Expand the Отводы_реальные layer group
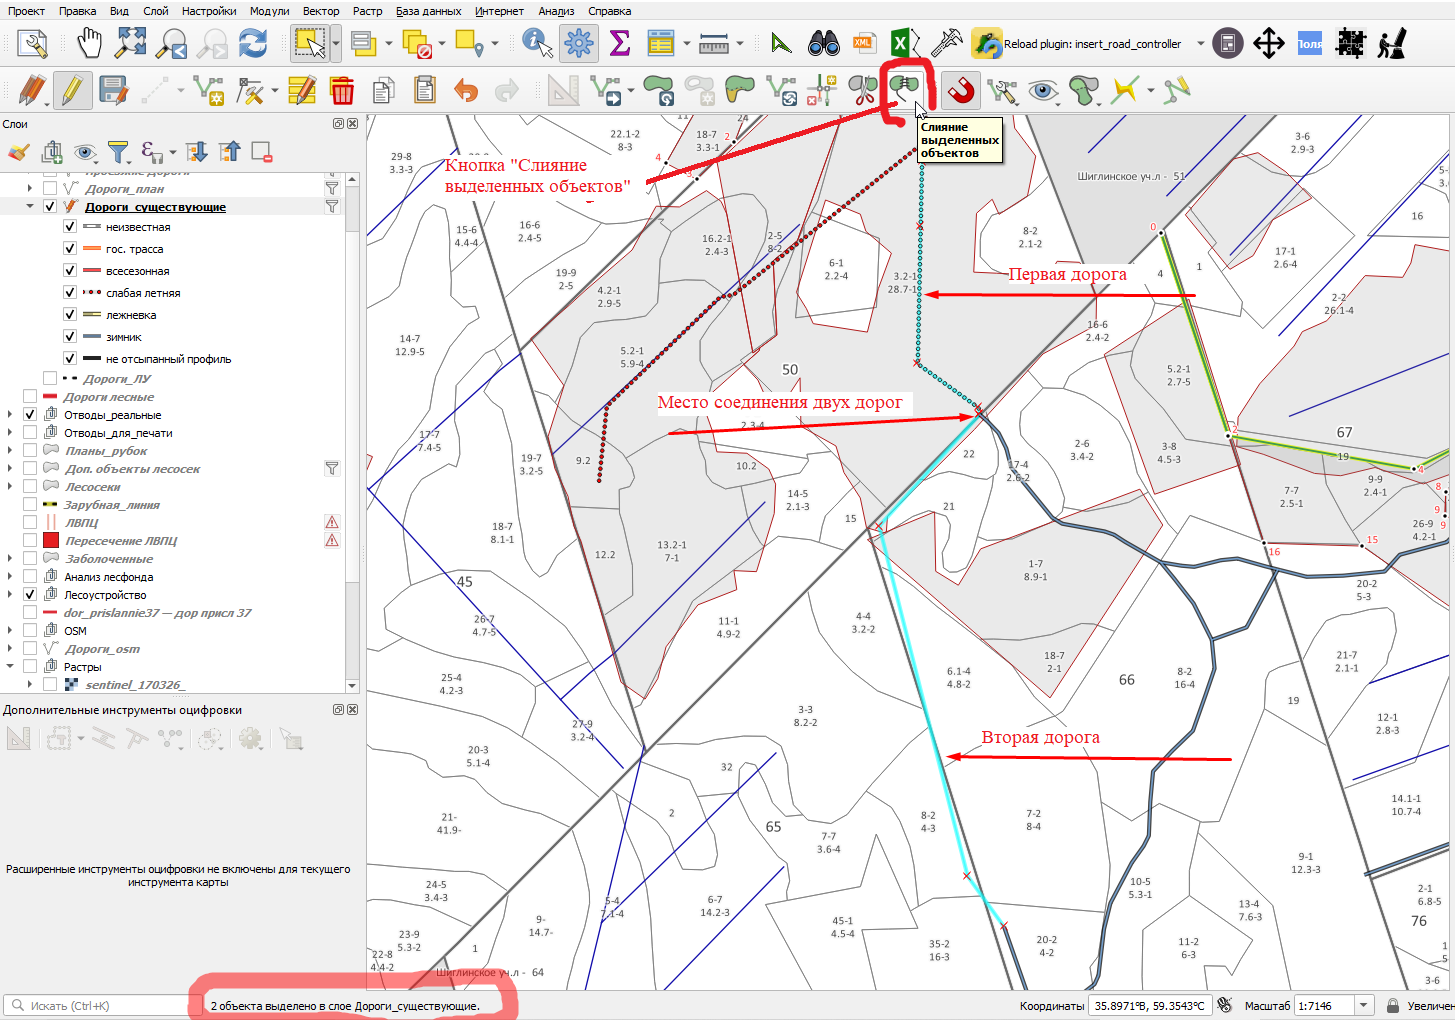Viewport: 1455px width, 1020px height. pos(11,415)
